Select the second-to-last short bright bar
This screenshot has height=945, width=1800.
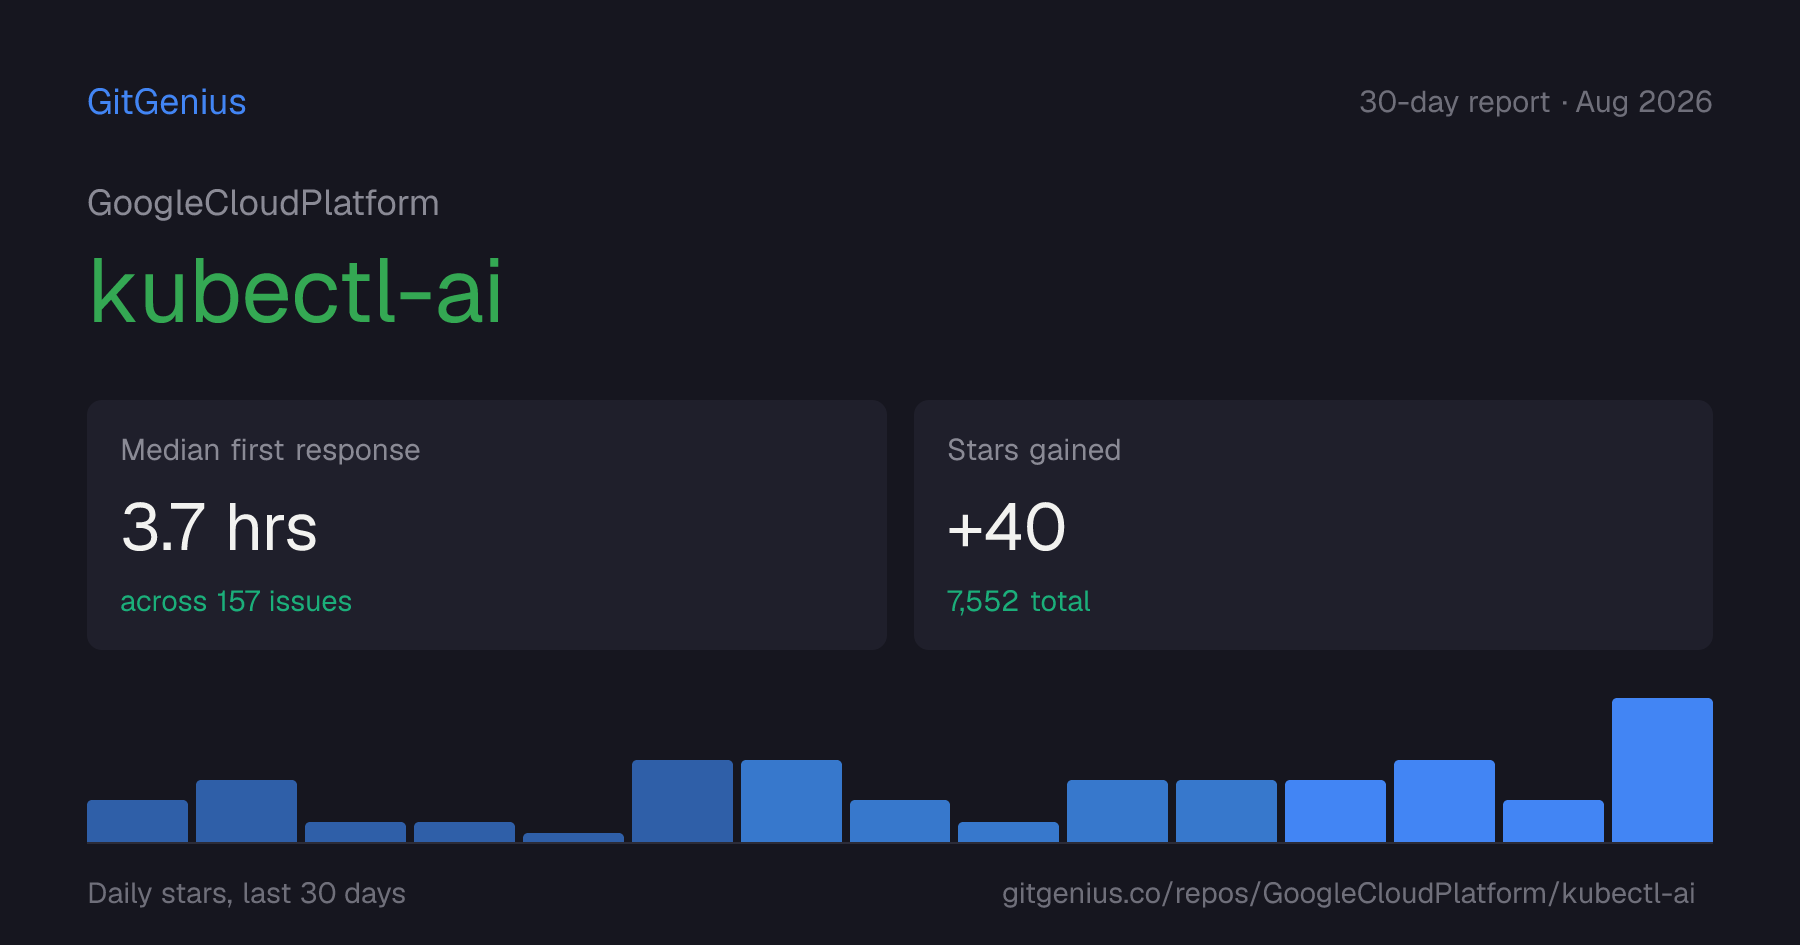[x=1553, y=821]
